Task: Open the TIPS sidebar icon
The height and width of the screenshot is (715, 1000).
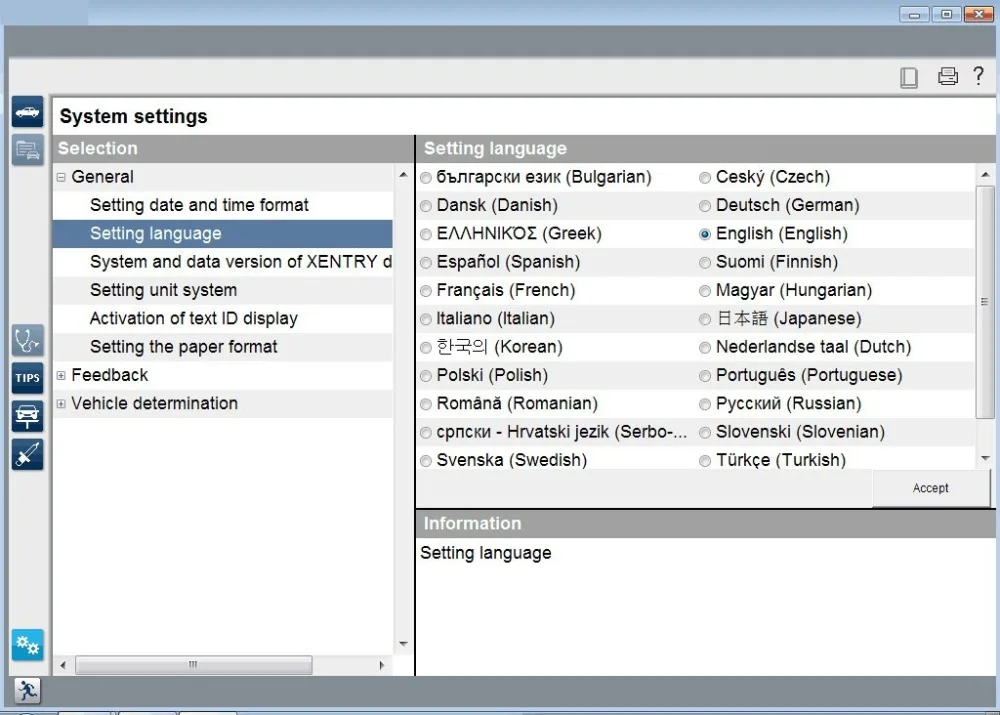Action: click(27, 378)
